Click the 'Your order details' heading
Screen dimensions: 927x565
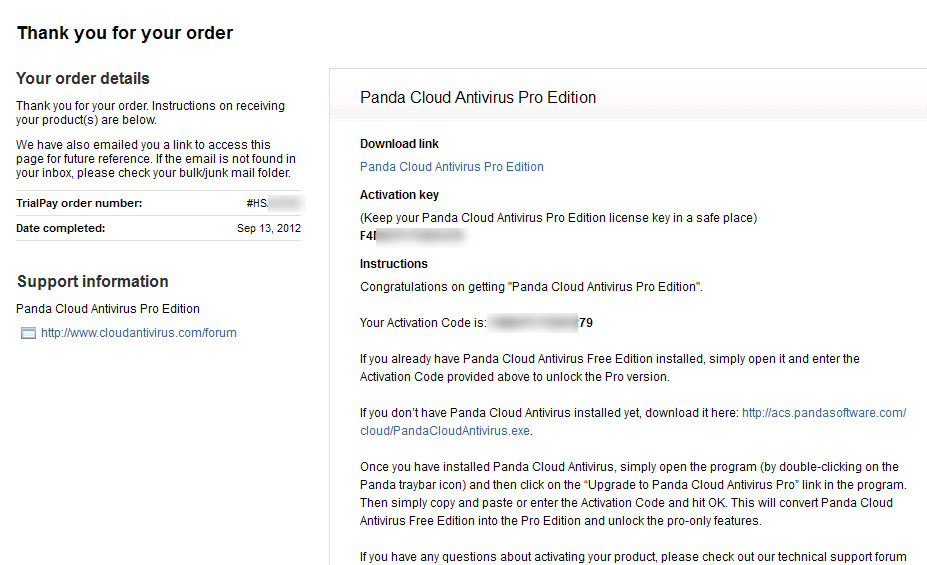(x=83, y=79)
